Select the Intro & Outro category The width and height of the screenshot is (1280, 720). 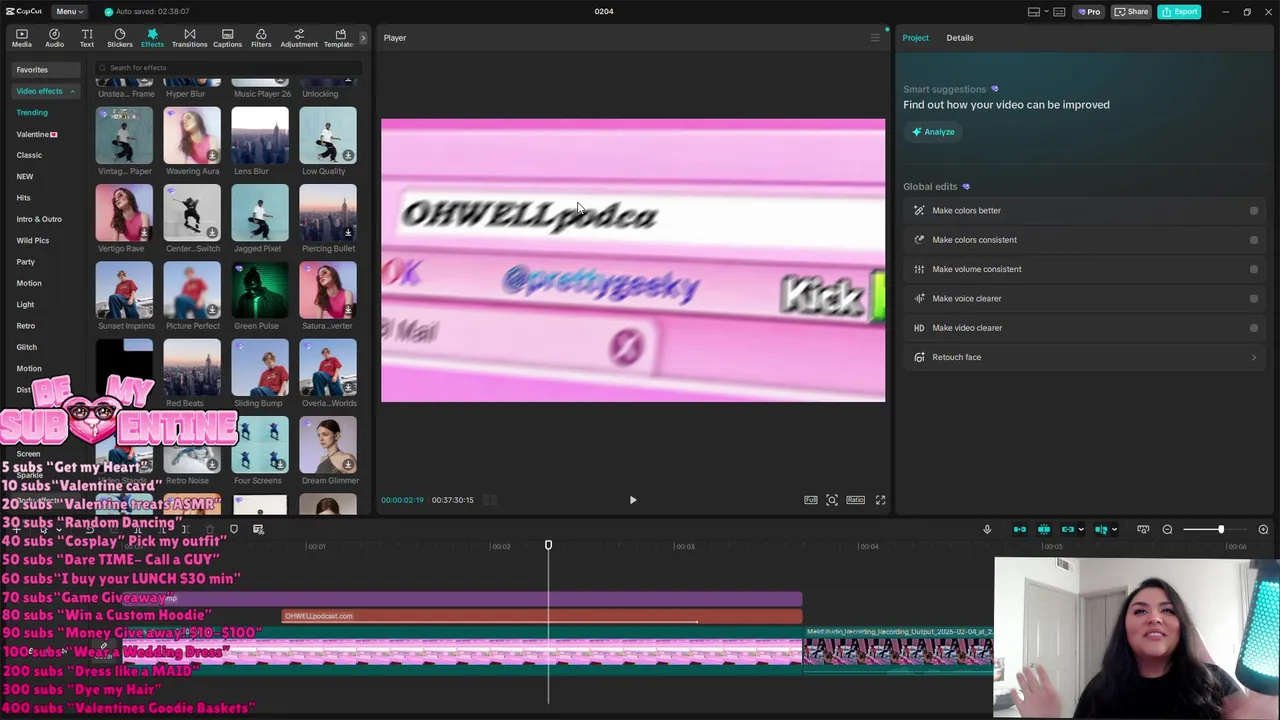[x=39, y=219]
